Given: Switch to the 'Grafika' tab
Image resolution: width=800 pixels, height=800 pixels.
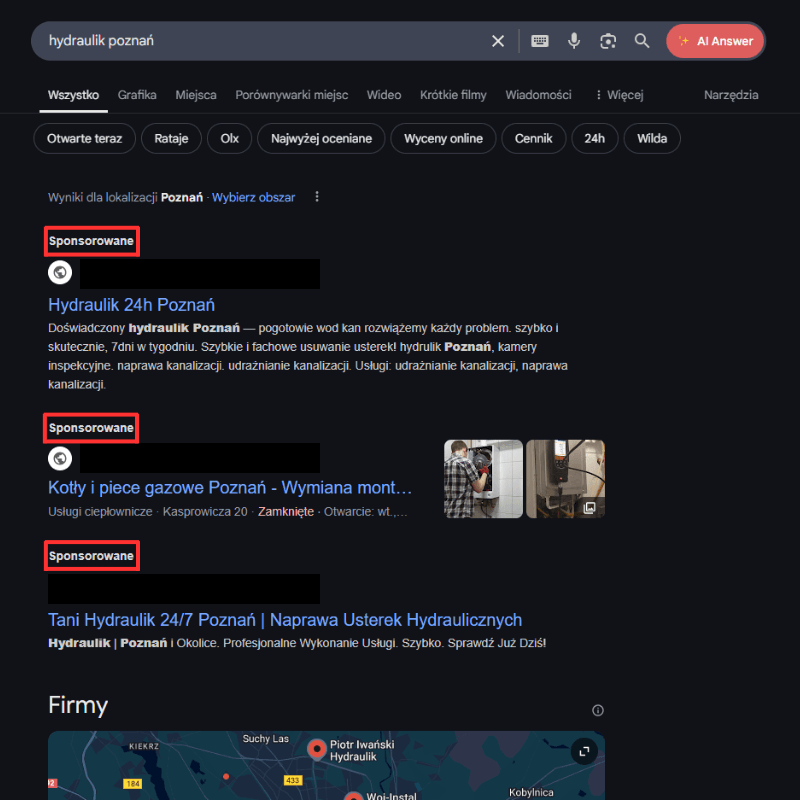Looking at the screenshot, I should pyautogui.click(x=137, y=95).
